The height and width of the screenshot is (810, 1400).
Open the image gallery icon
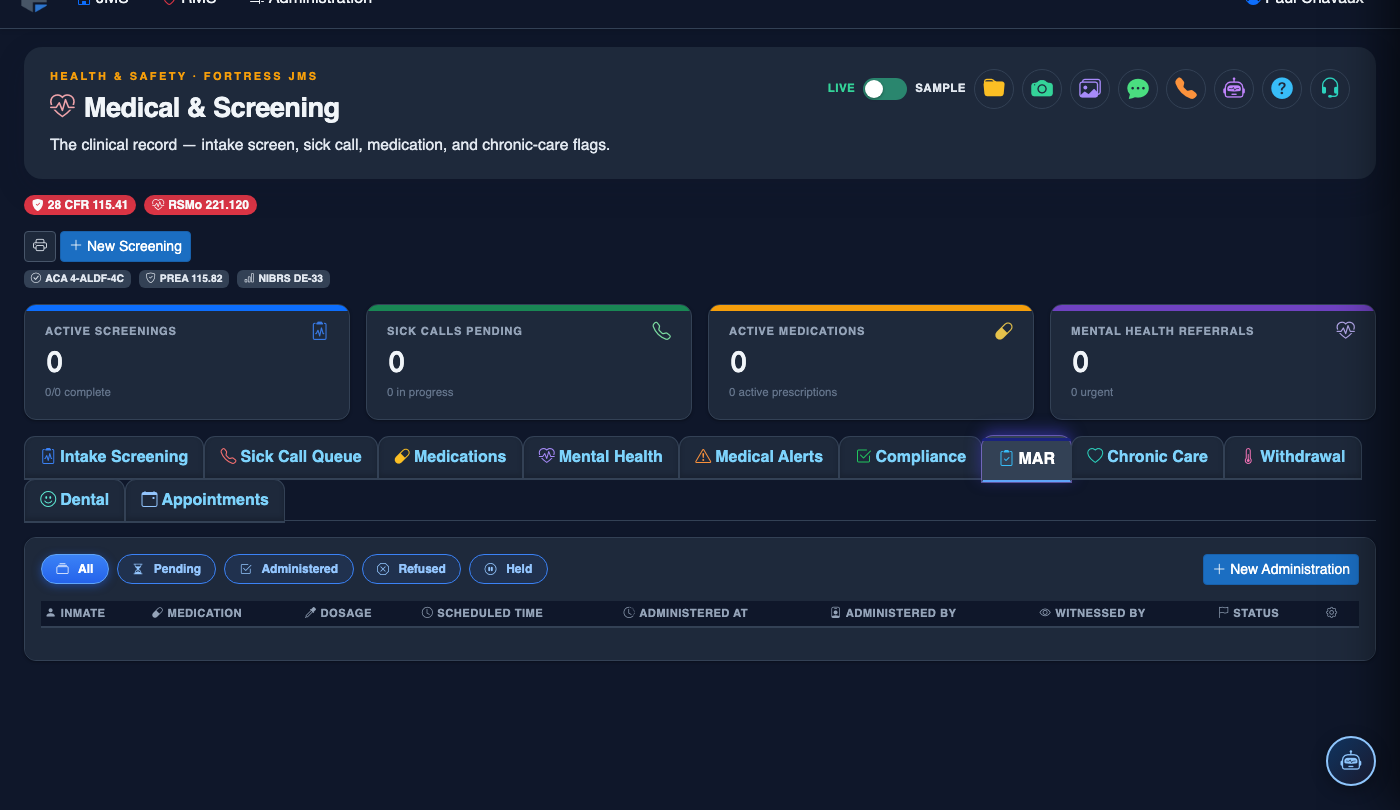click(x=1090, y=88)
